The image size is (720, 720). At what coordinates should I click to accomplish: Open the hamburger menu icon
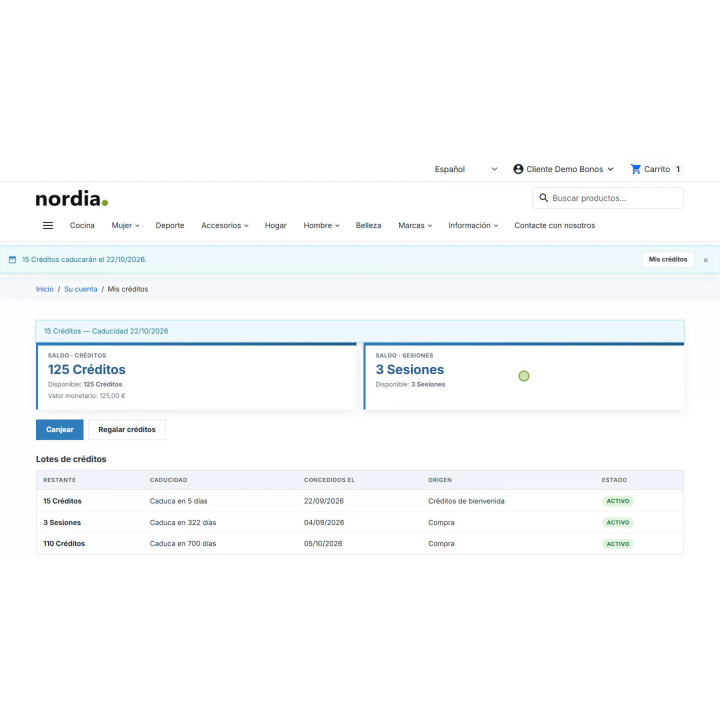click(48, 225)
